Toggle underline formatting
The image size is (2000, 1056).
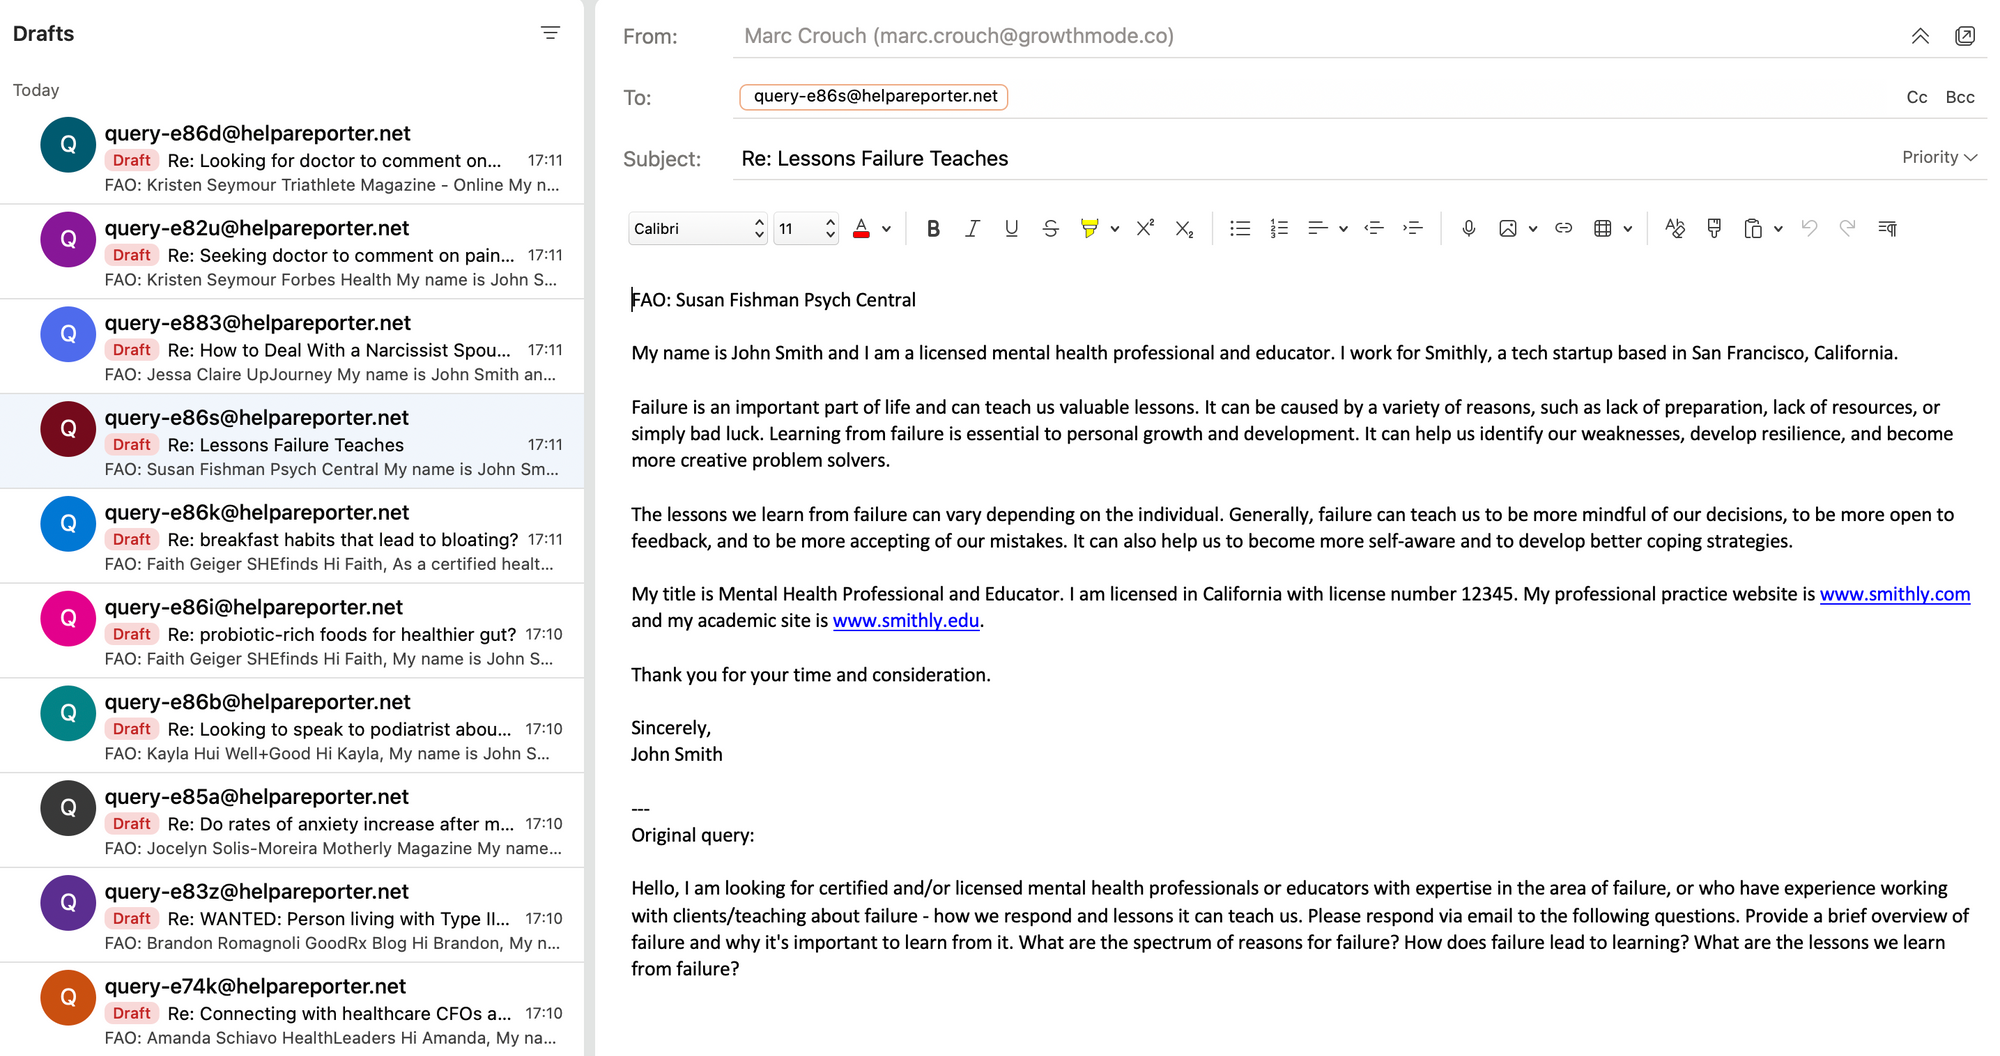click(x=1011, y=229)
